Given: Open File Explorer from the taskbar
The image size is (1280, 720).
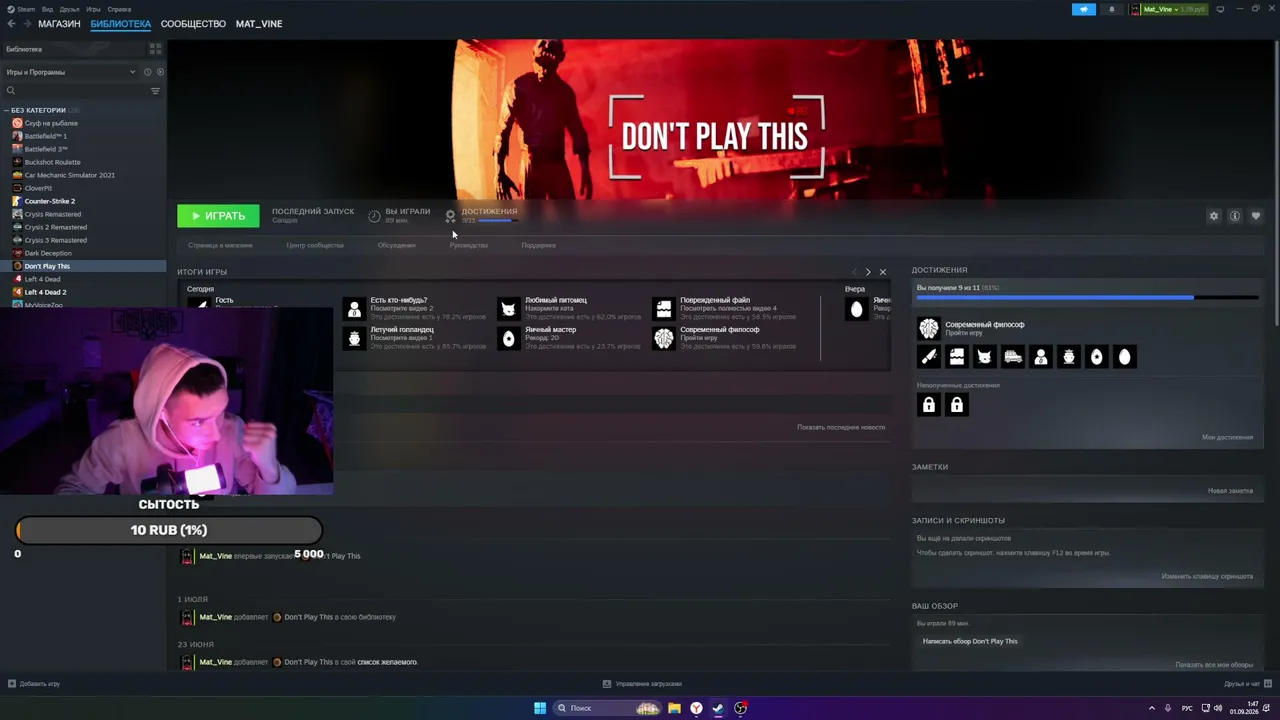Looking at the screenshot, I should [674, 708].
